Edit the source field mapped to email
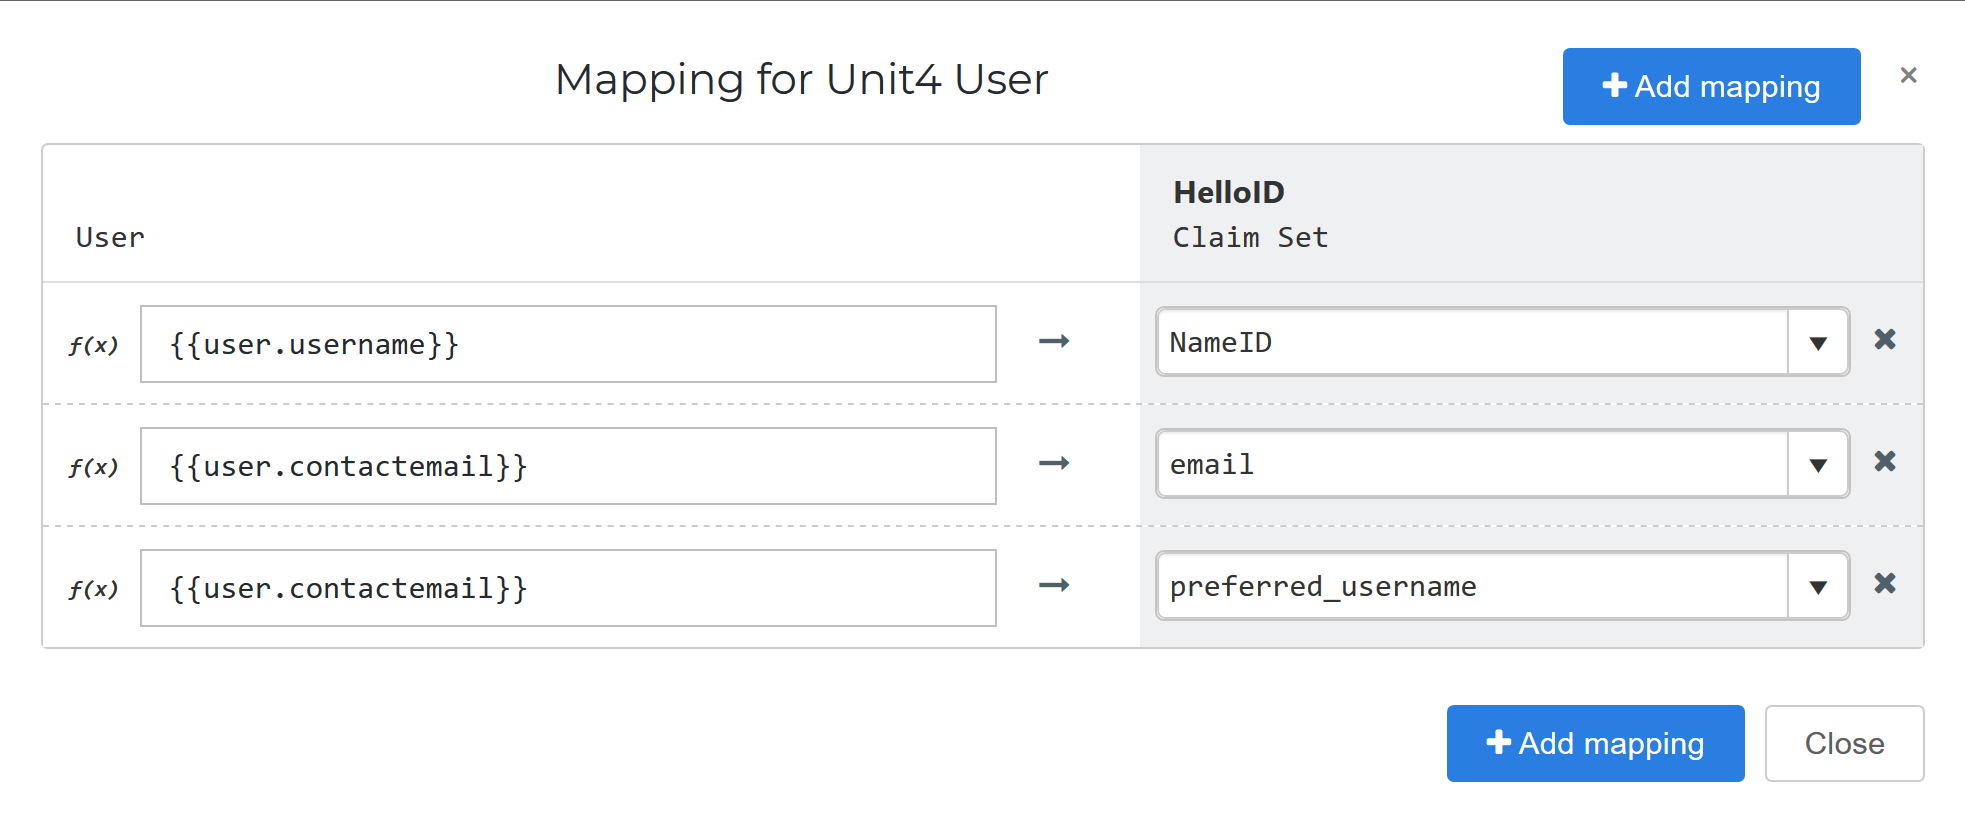The image size is (1965, 831). tap(568, 467)
